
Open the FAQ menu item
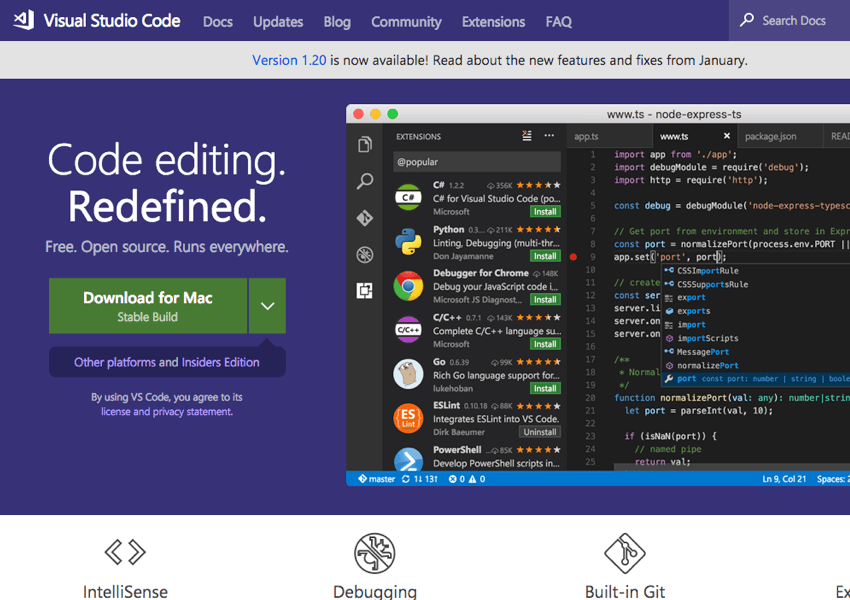coord(559,22)
